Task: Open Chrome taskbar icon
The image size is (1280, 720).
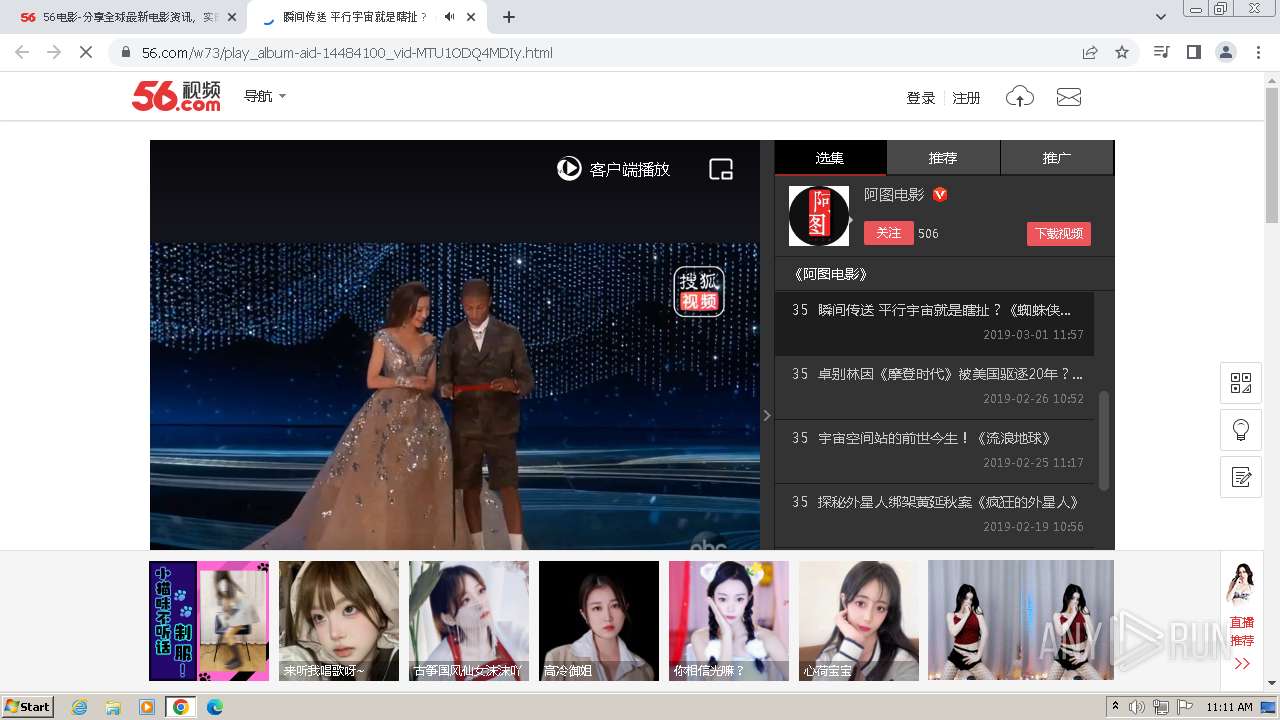Action: [x=181, y=707]
